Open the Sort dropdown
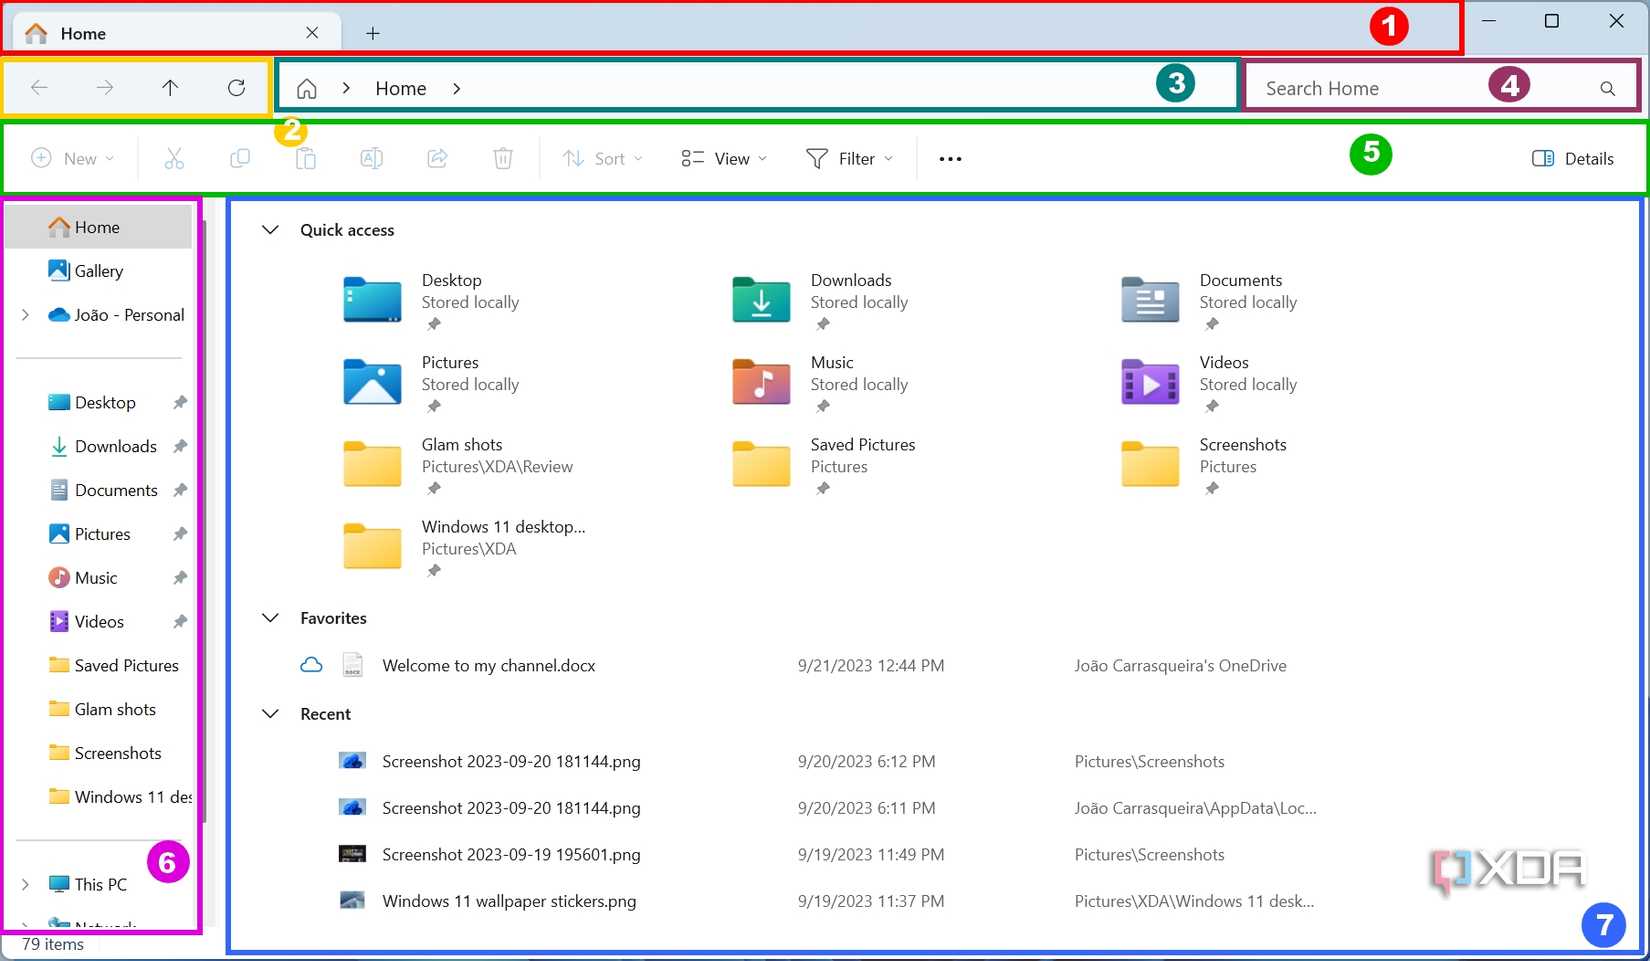The width and height of the screenshot is (1650, 961). [x=601, y=158]
